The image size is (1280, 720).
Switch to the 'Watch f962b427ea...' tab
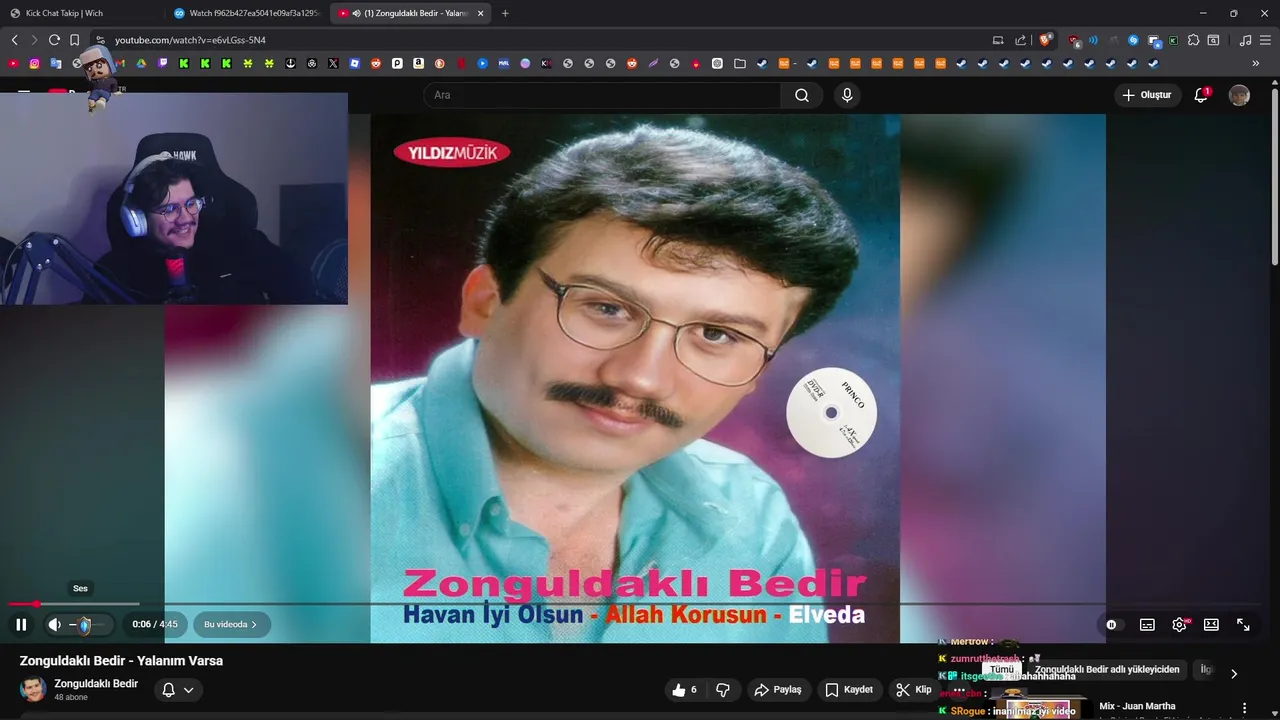pyautogui.click(x=247, y=13)
